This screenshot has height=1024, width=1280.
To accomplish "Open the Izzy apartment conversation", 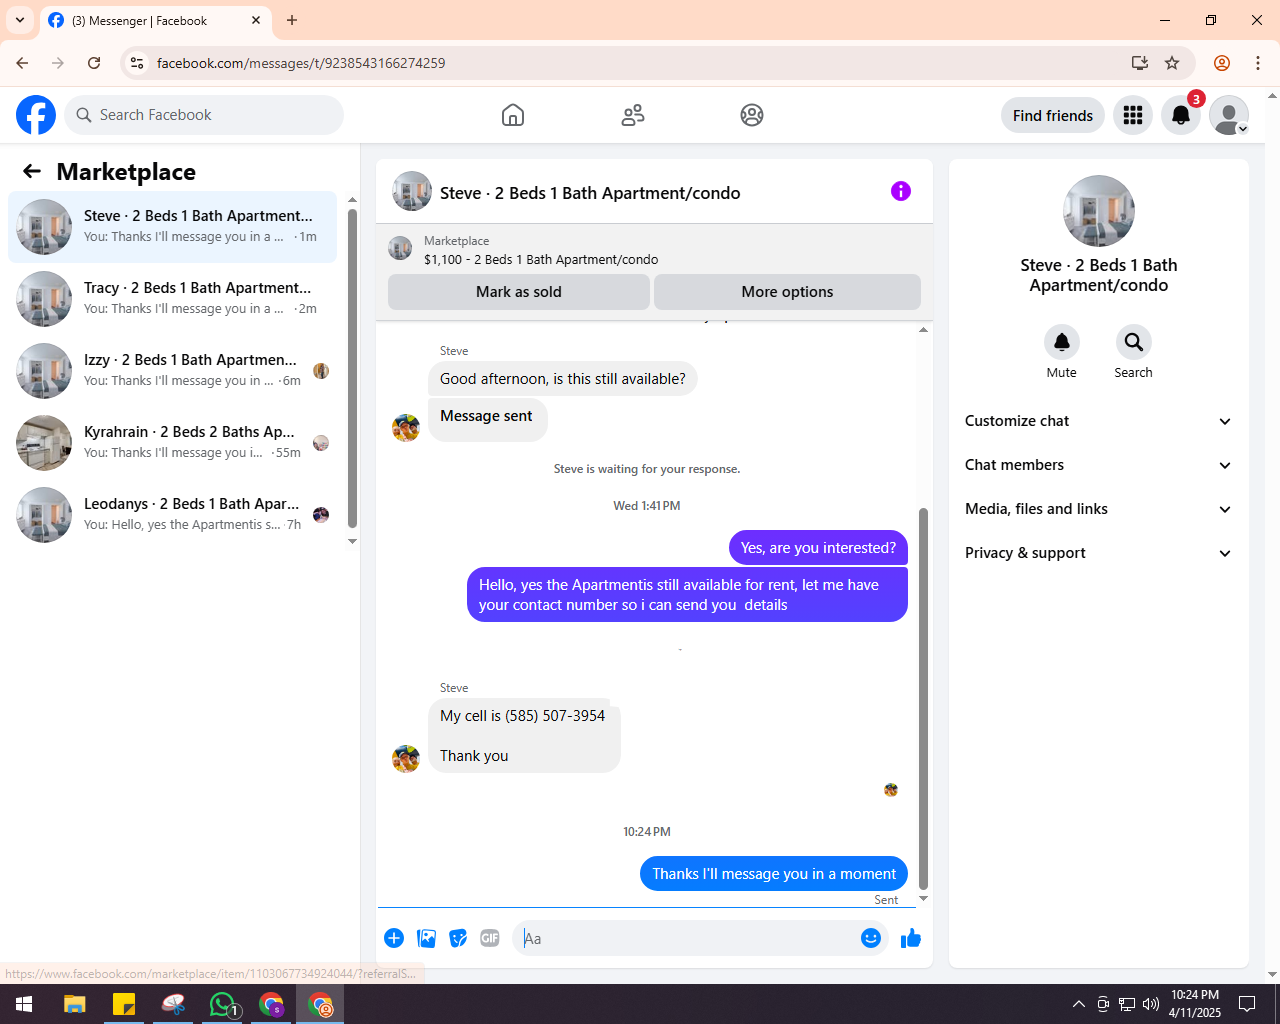I will (172, 371).
